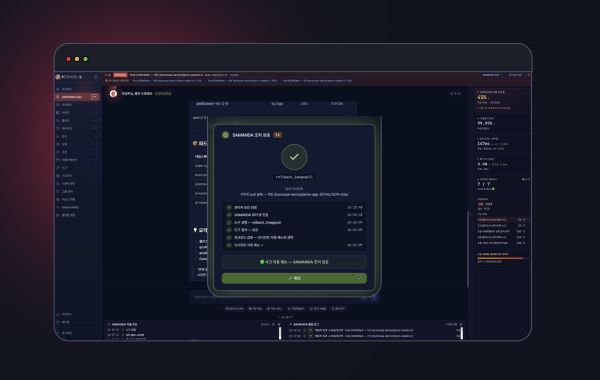Click the round green icon before SAMANDA dialog title
The width and height of the screenshot is (600, 380).
225,135
